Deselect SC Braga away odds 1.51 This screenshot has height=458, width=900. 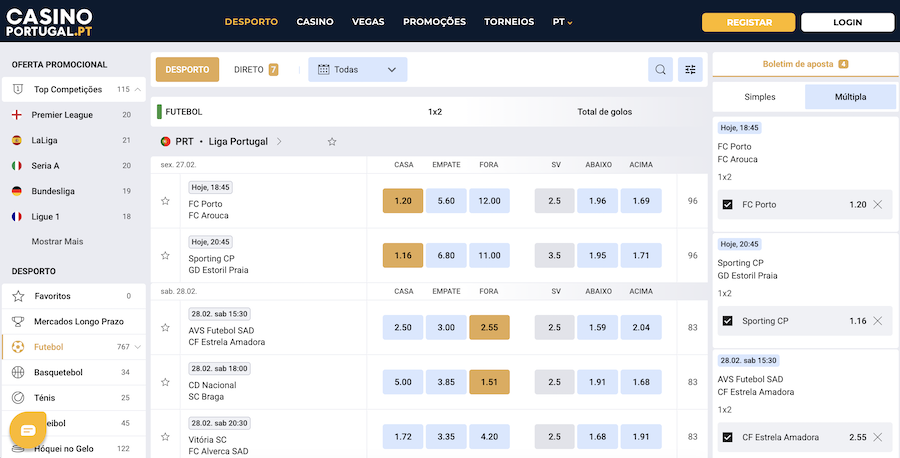click(x=489, y=382)
